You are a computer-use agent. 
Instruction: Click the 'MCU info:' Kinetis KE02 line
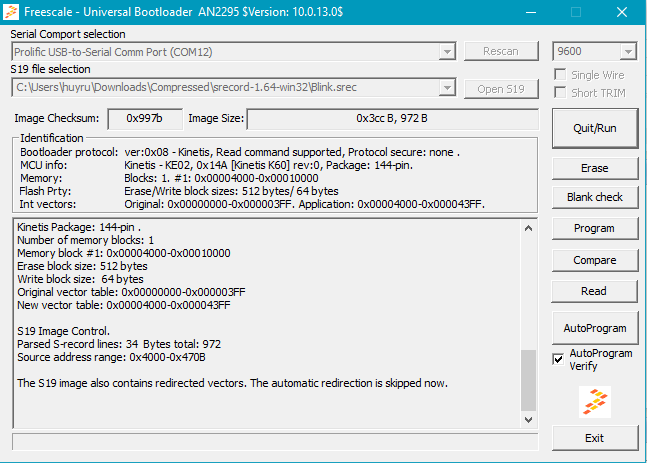(x=216, y=165)
